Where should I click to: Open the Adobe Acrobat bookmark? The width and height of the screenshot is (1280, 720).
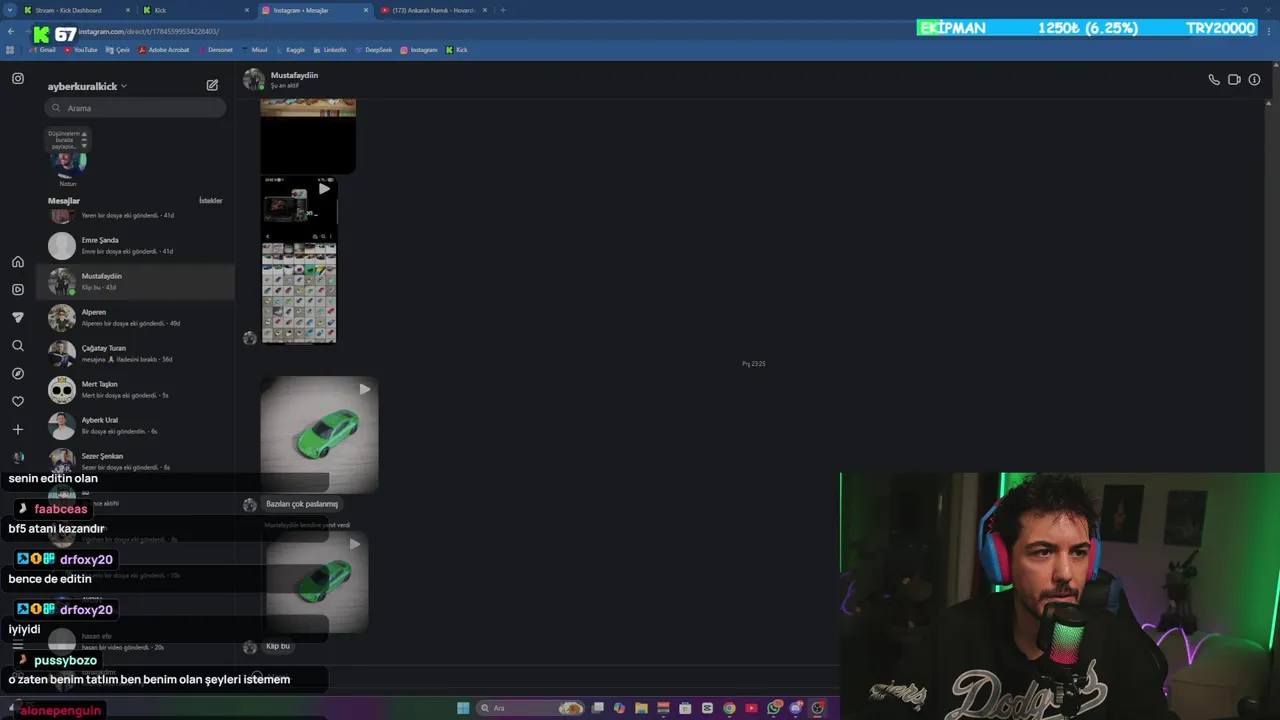(x=164, y=49)
